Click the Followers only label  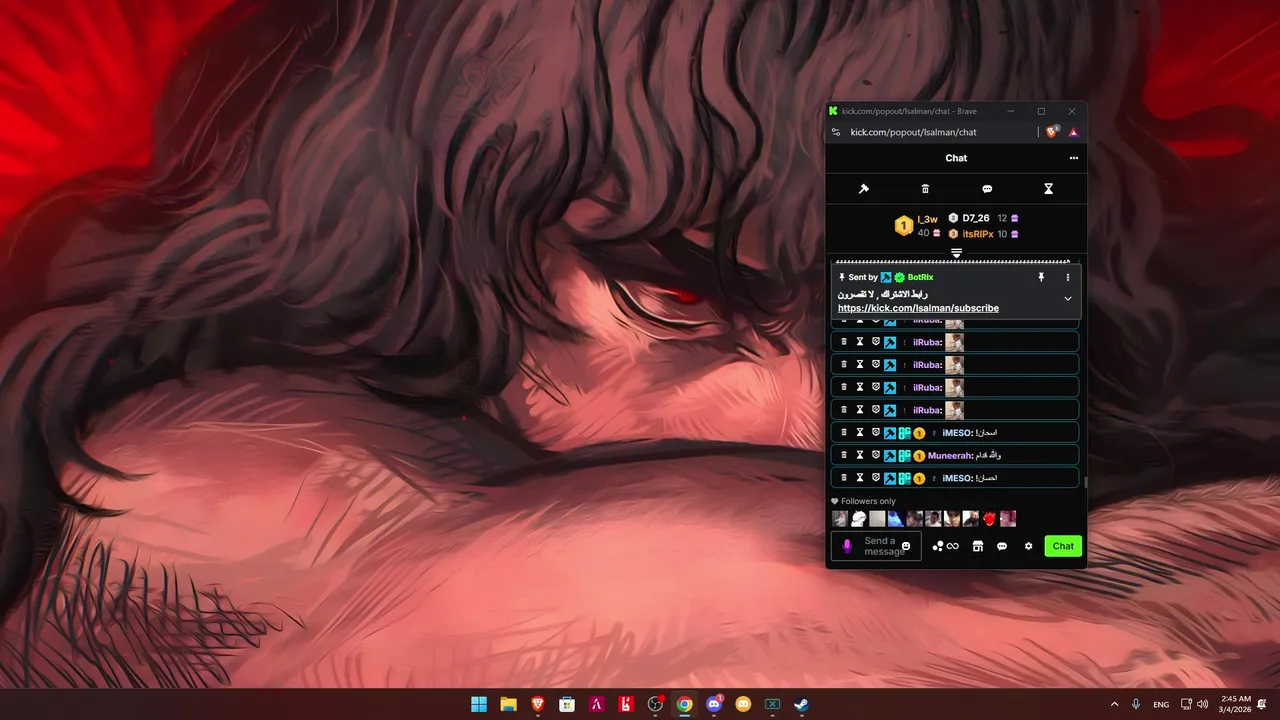[x=868, y=502]
